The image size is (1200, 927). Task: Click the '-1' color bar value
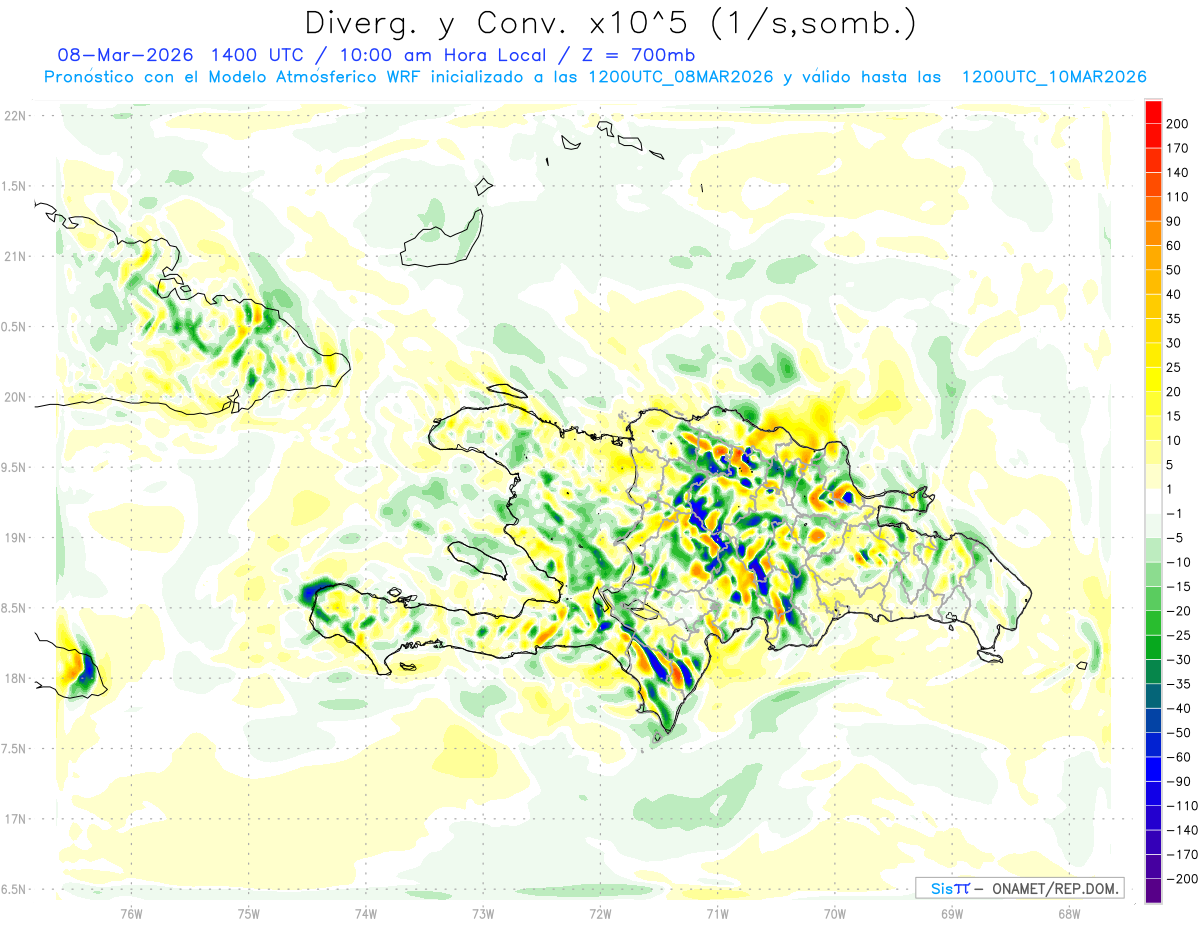coord(1174,513)
